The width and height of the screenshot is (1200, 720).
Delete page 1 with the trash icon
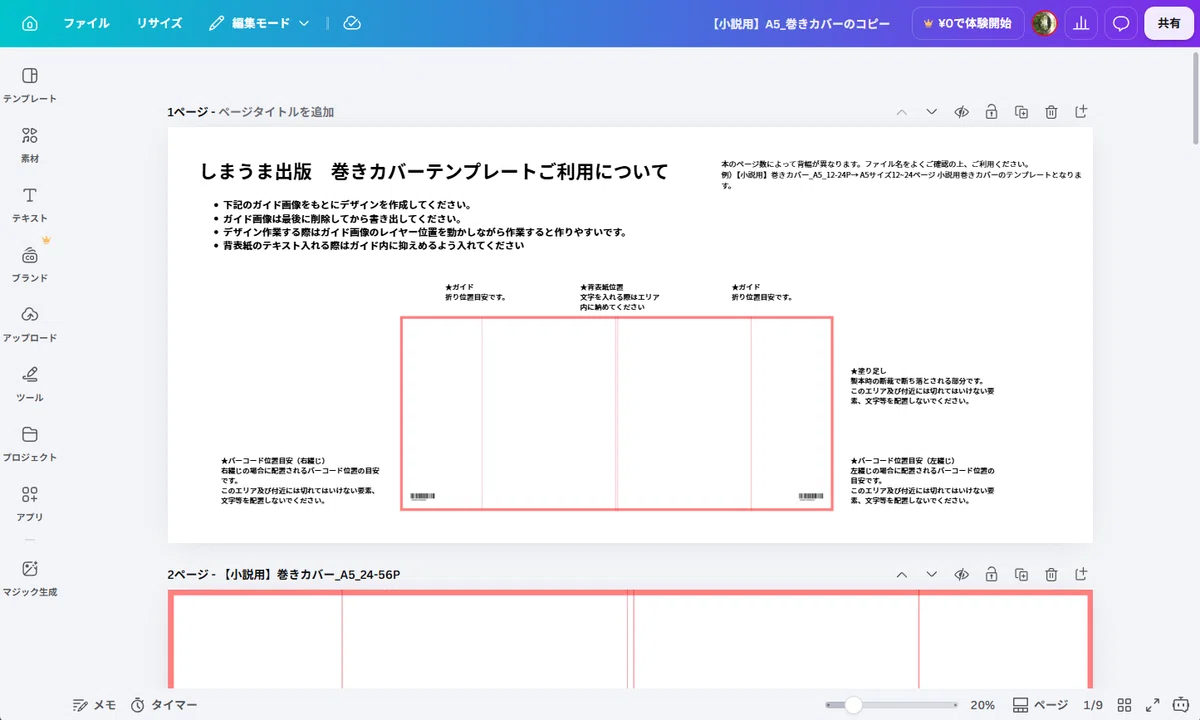(1051, 112)
